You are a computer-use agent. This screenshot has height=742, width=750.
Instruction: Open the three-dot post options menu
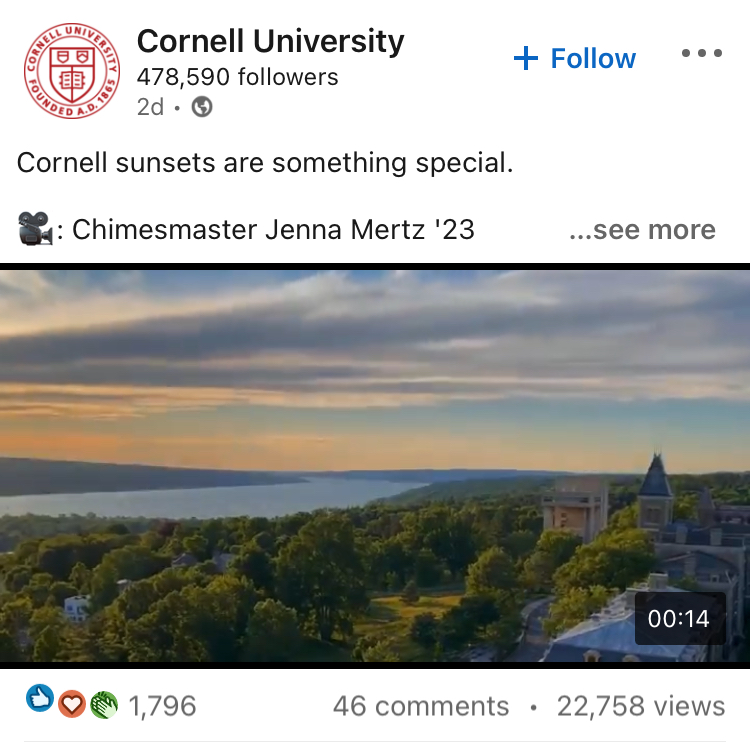click(701, 53)
